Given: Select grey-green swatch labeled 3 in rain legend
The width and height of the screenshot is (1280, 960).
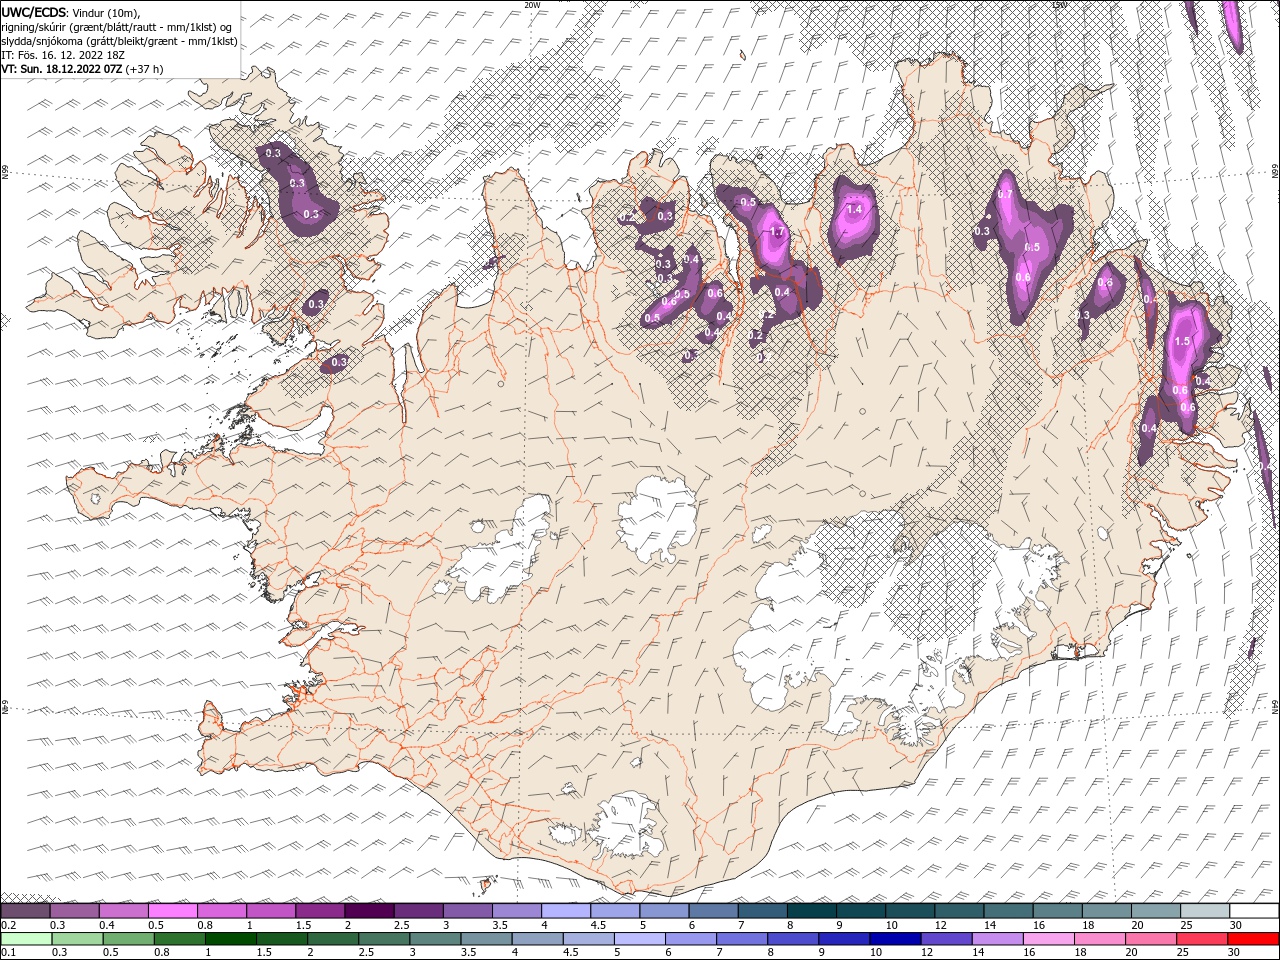Looking at the screenshot, I should [x=435, y=939].
